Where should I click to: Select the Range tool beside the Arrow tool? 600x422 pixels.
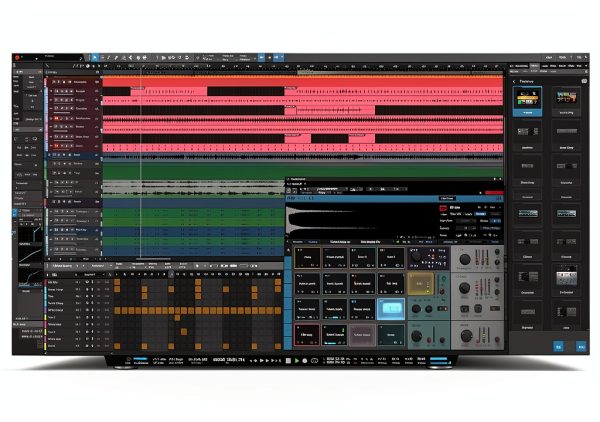[x=102, y=57]
